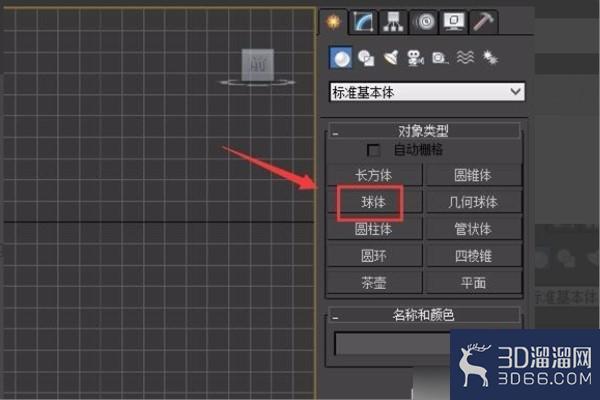This screenshot has width=600, height=400.
Task: Click the 长方体 button
Action: pyautogui.click(x=374, y=175)
